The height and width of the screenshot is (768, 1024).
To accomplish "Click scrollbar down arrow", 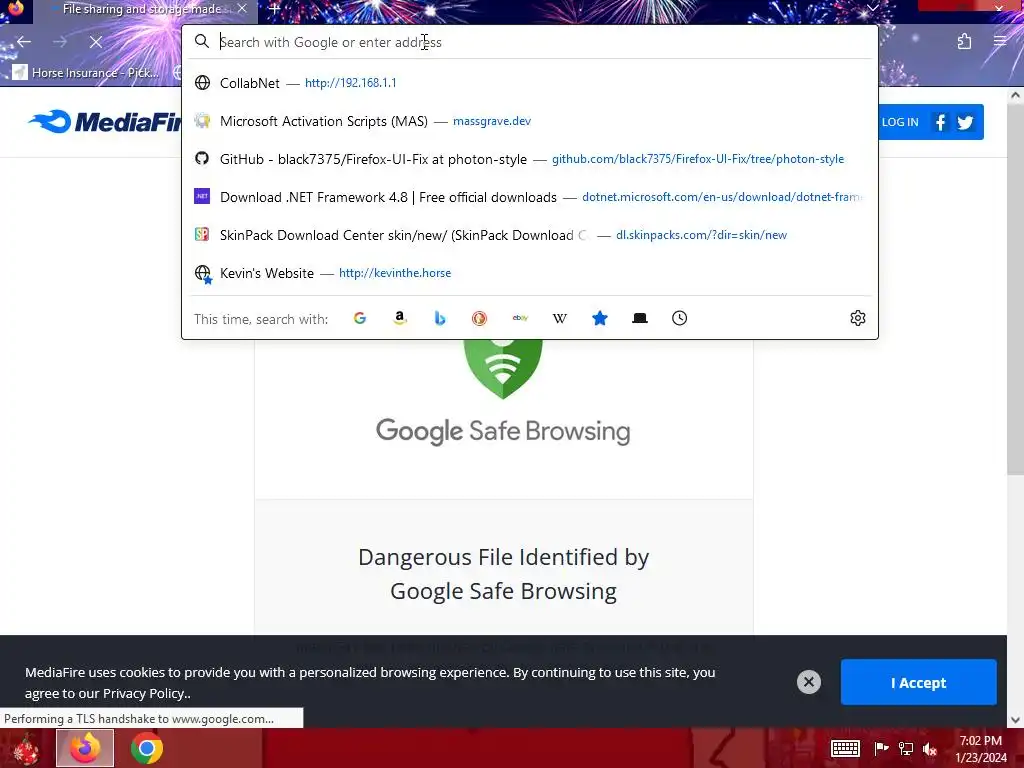I will (x=1015, y=720).
